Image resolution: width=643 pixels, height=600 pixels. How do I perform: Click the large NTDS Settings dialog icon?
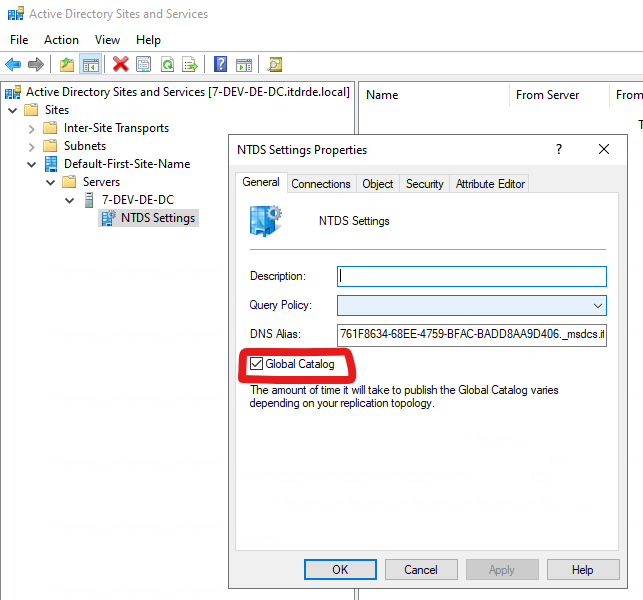265,221
